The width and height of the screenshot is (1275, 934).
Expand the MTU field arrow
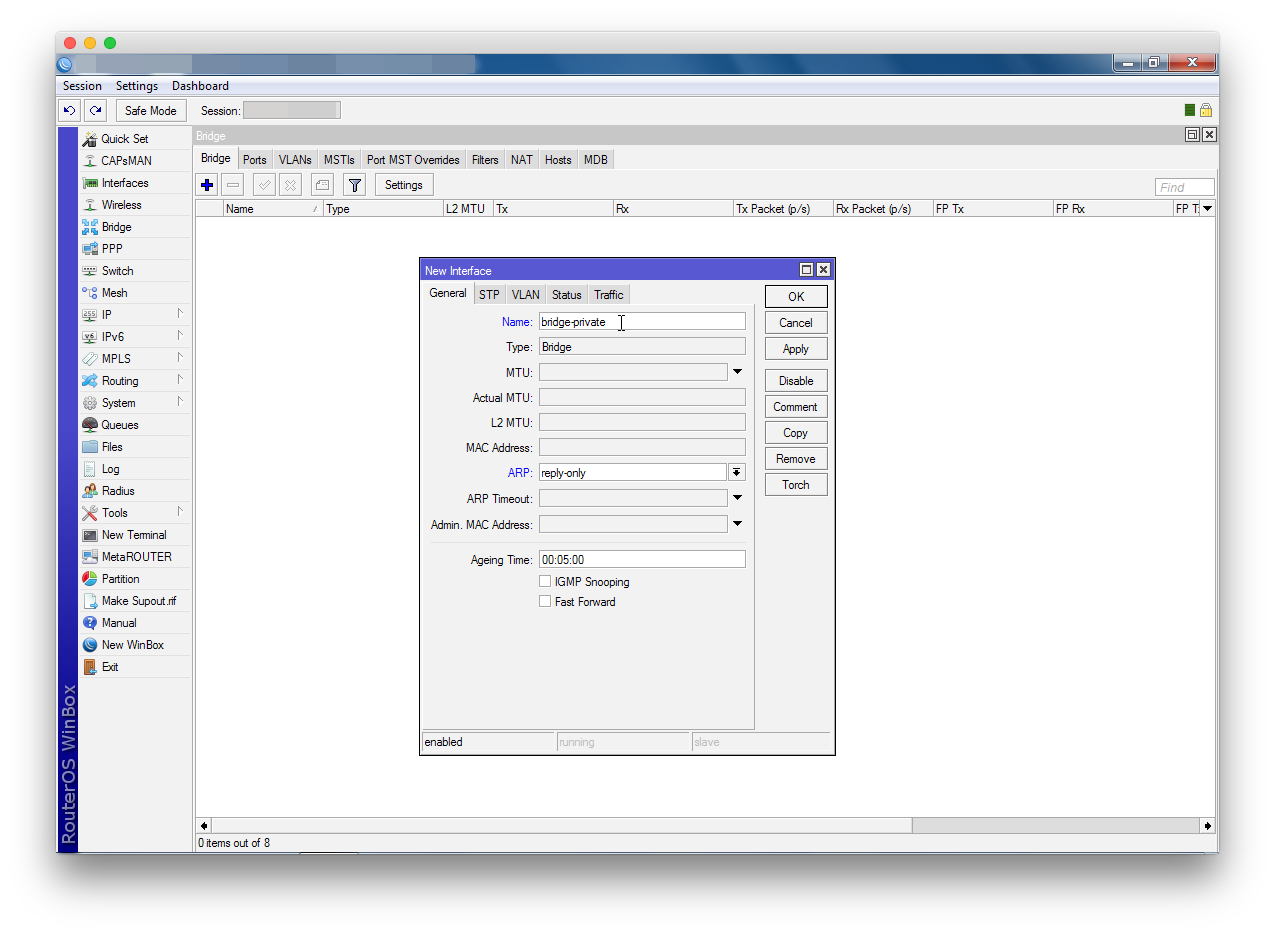(x=737, y=372)
